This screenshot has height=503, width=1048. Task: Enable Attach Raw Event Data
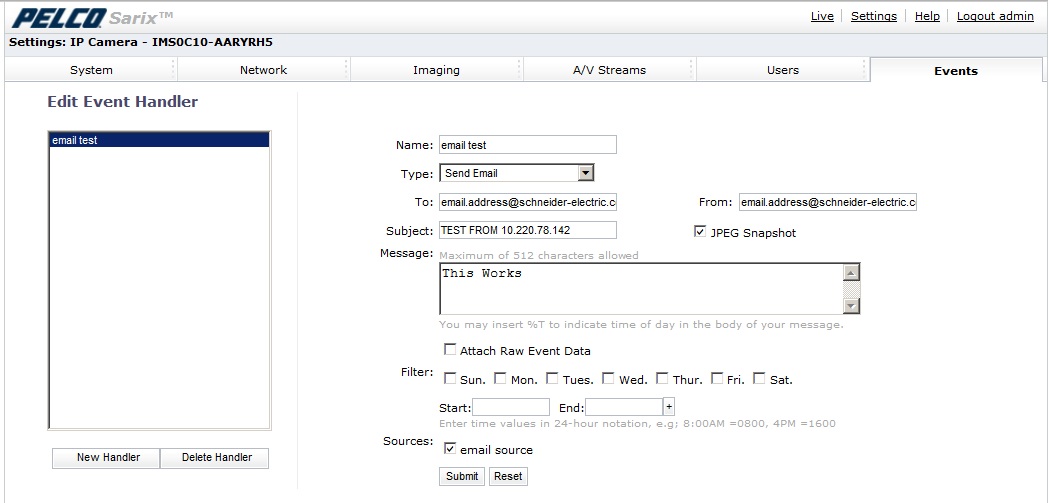[450, 350]
